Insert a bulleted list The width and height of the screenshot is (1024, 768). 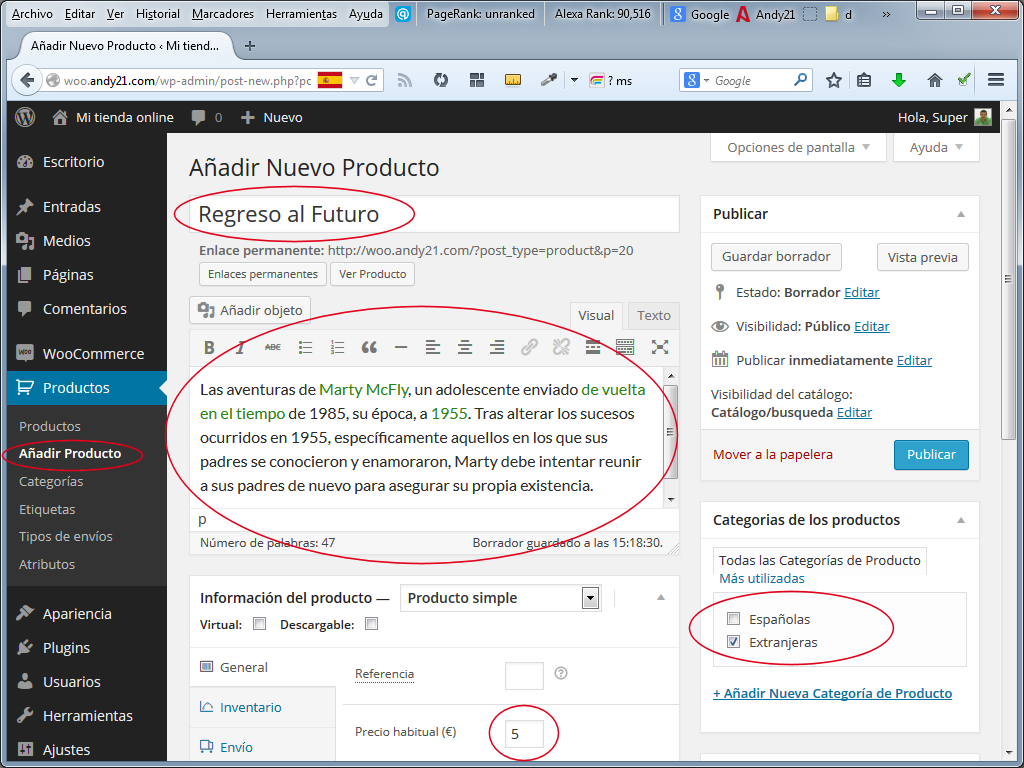305,347
